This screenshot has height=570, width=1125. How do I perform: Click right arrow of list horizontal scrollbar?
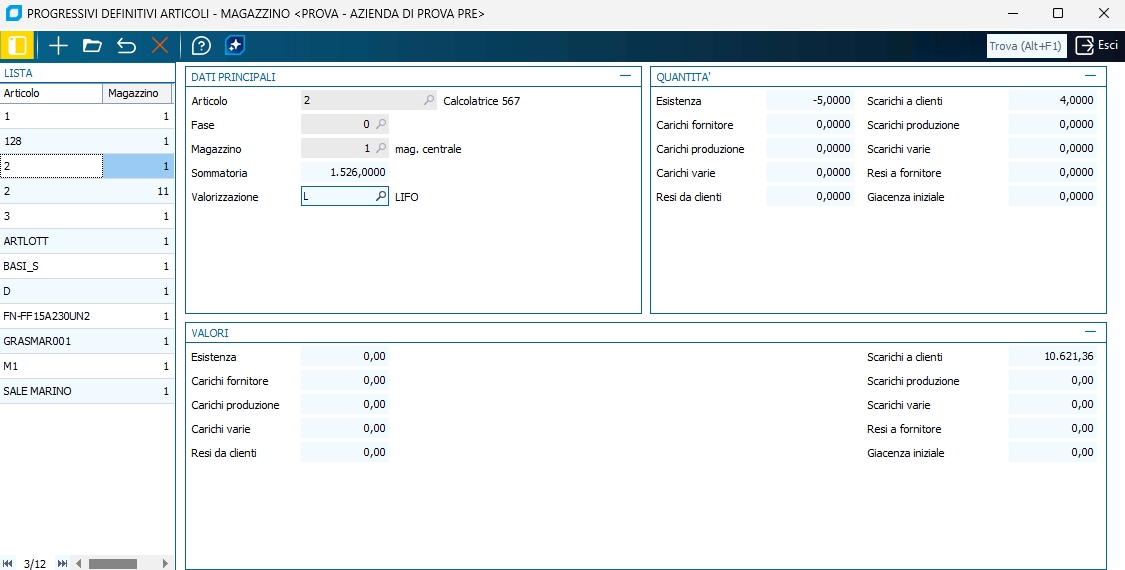click(165, 564)
